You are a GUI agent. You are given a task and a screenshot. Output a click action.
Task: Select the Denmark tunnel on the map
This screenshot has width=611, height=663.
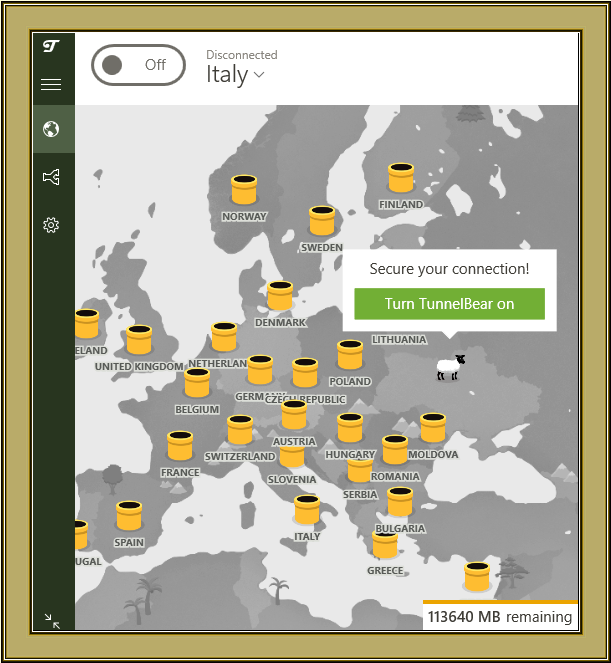click(280, 296)
